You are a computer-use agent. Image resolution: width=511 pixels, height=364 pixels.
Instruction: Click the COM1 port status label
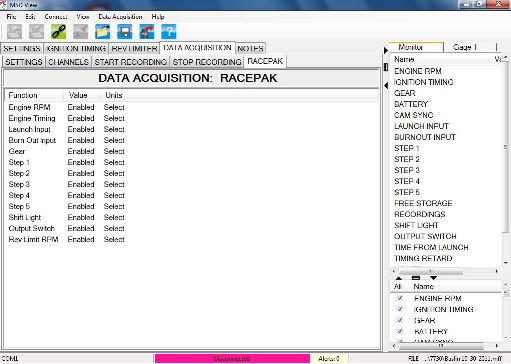(x=10, y=359)
